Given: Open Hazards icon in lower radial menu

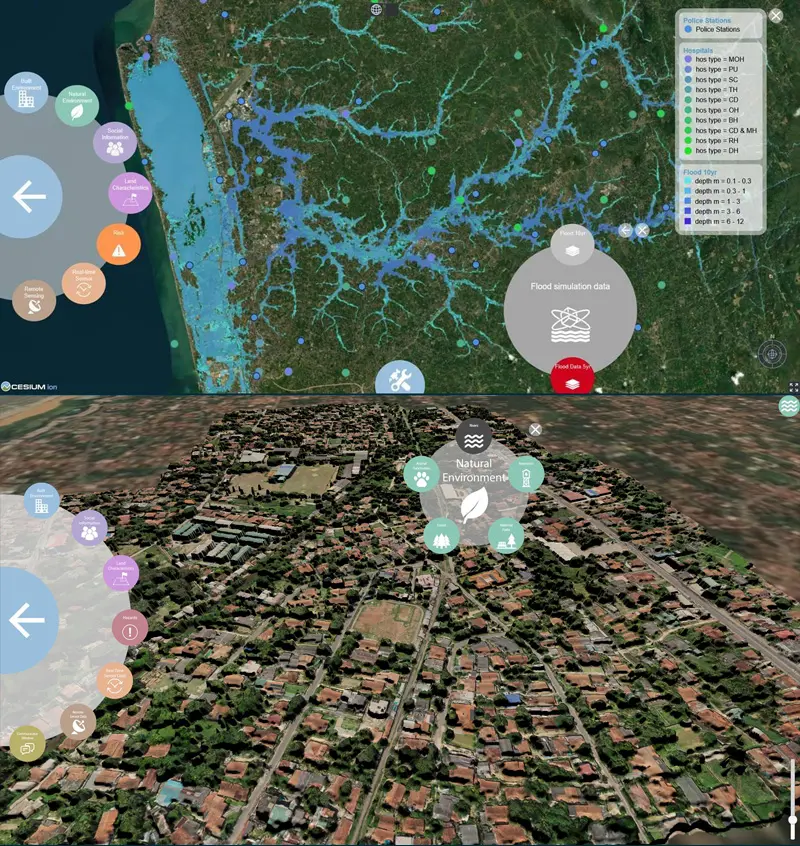Looking at the screenshot, I should pyautogui.click(x=130, y=628).
